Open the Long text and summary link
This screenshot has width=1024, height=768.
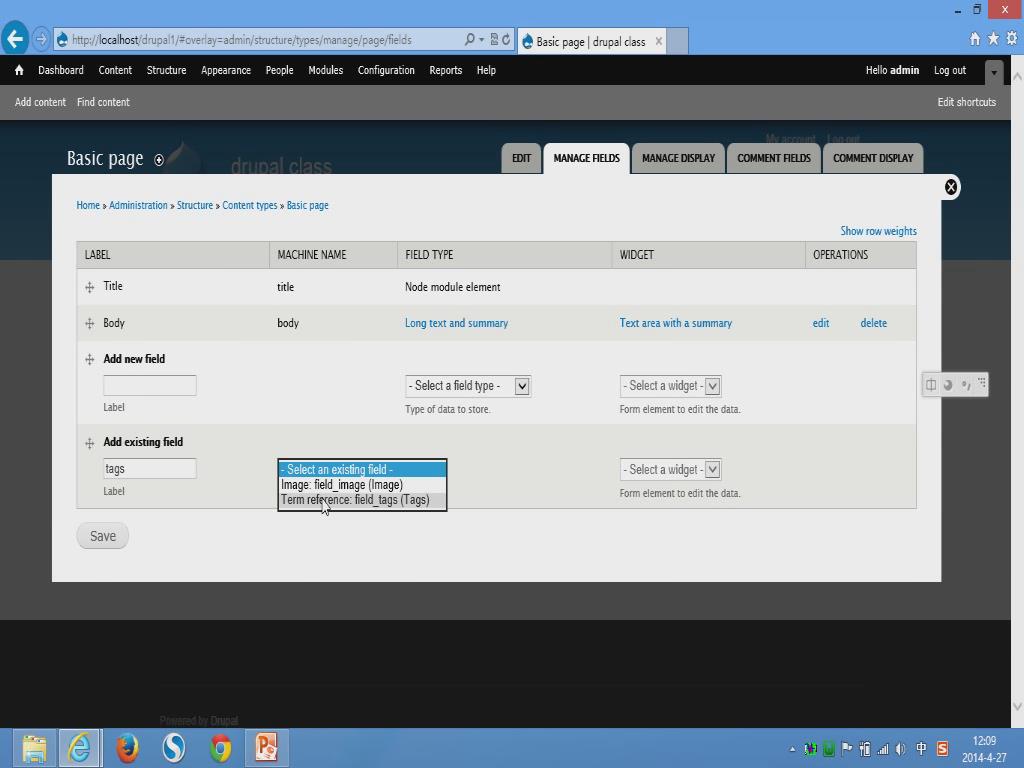pyautogui.click(x=456, y=323)
